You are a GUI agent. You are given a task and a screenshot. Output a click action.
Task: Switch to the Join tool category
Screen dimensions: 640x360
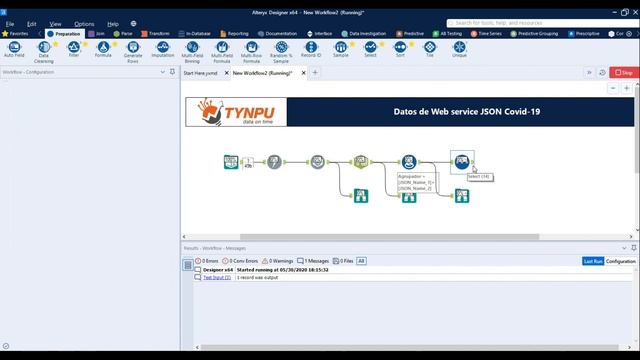97,33
